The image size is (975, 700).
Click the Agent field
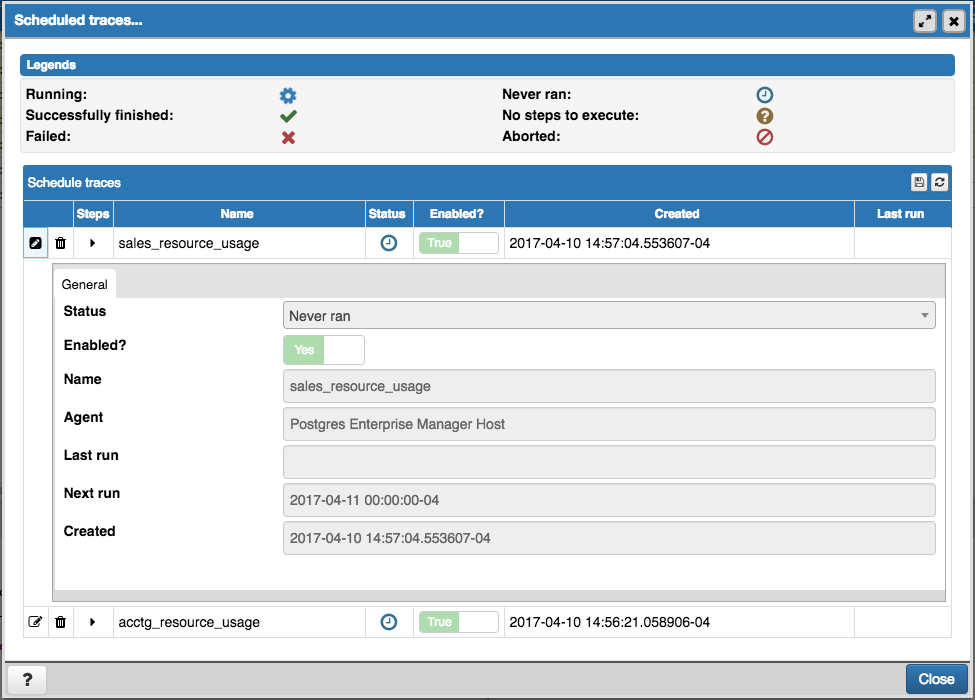[x=609, y=424]
